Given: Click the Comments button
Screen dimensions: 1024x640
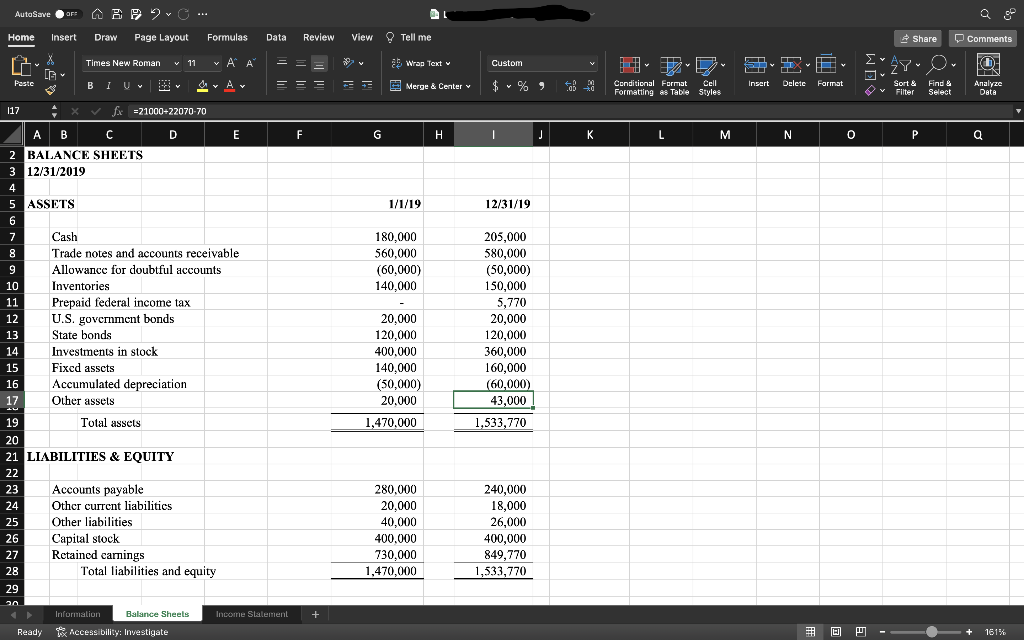Looking at the screenshot, I should pos(983,39).
